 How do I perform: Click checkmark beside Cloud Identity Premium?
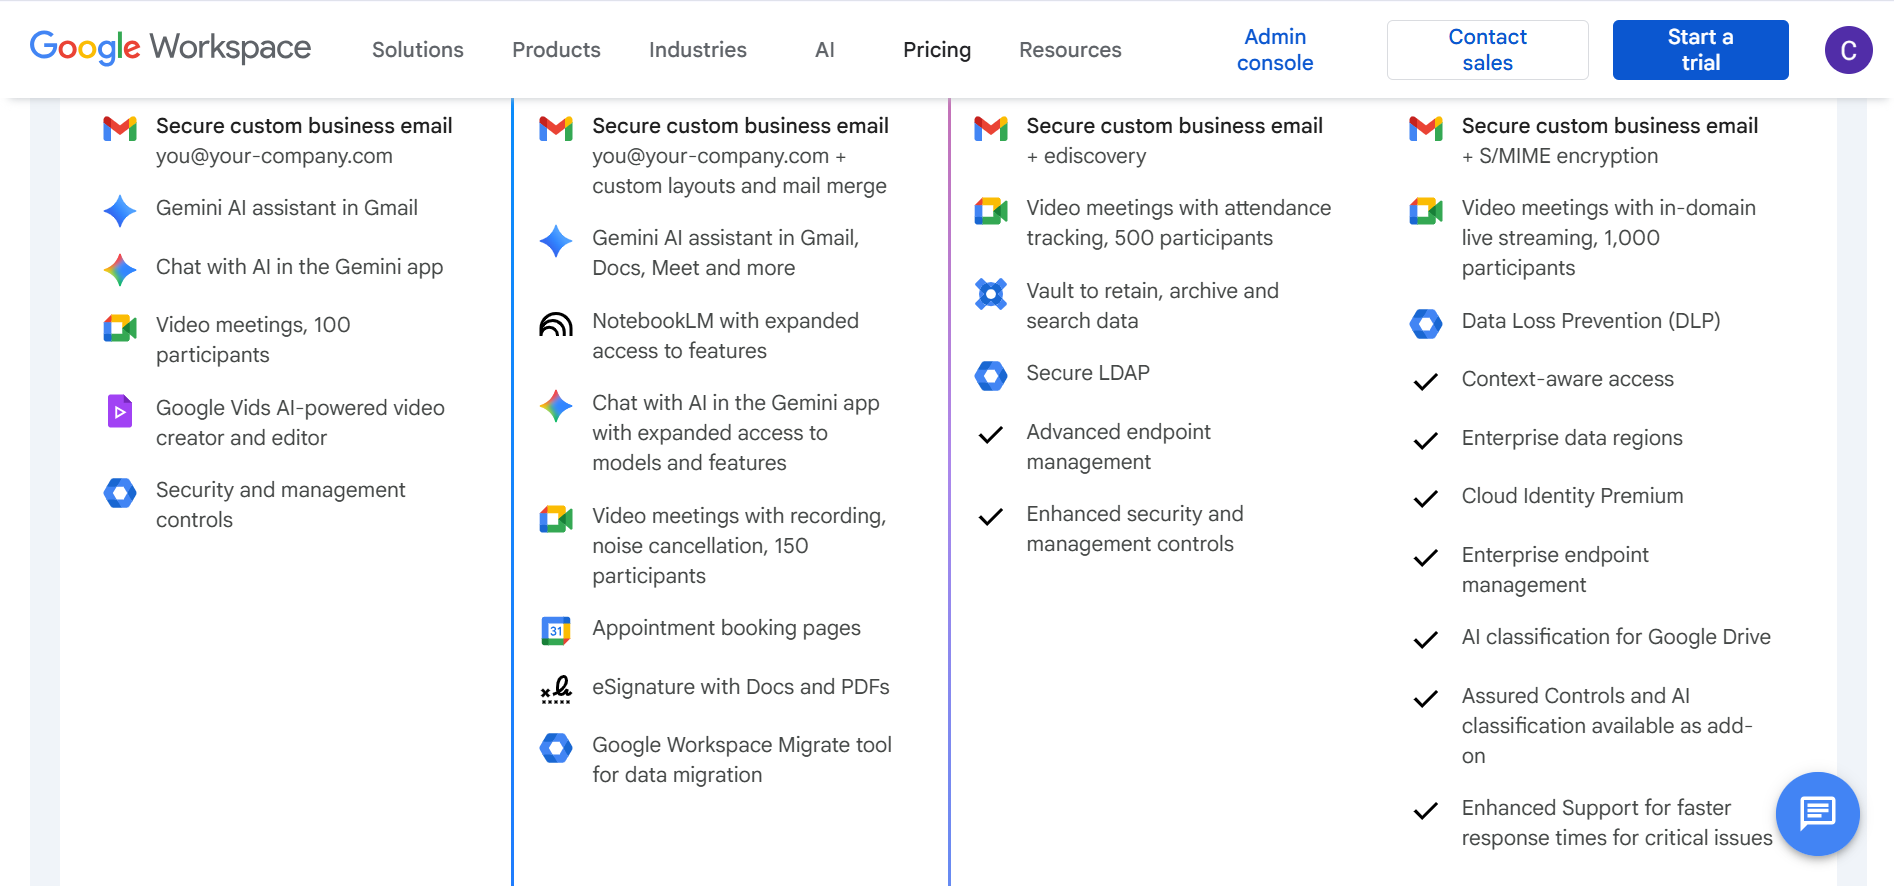pyautogui.click(x=1426, y=499)
